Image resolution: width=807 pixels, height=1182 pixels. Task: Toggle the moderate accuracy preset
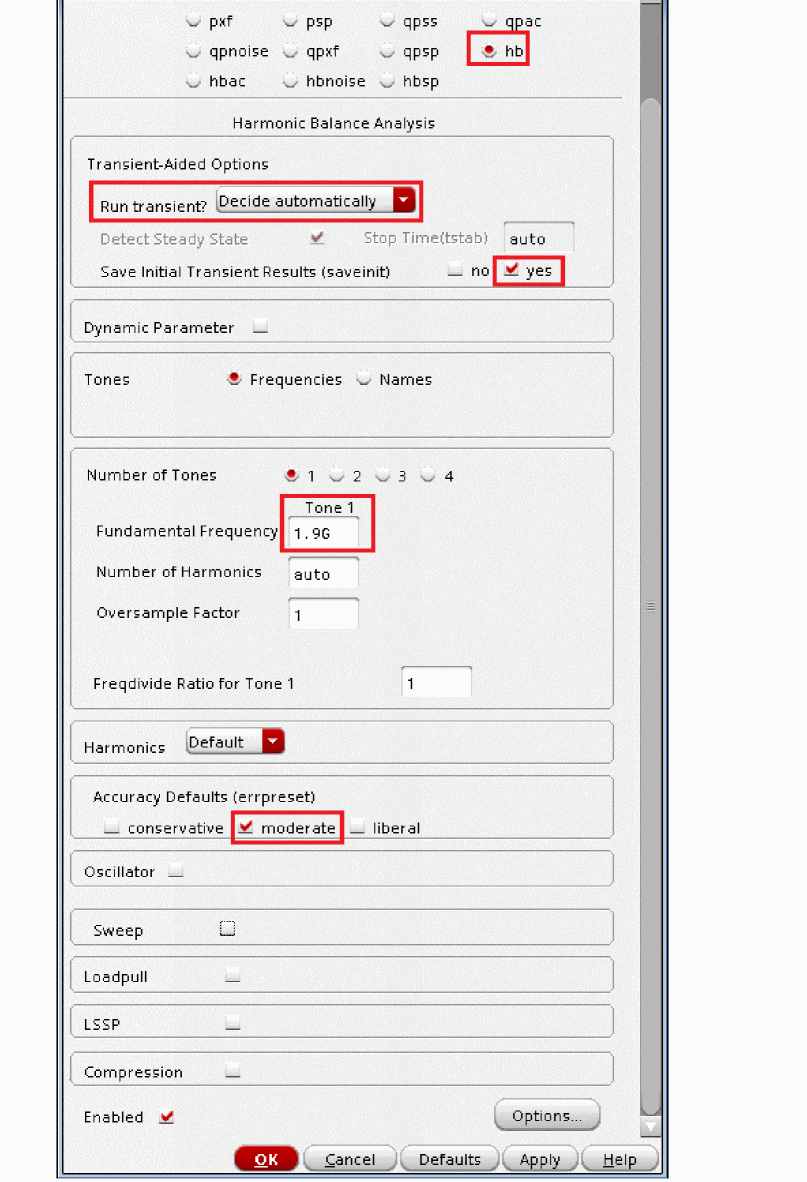tap(246, 827)
